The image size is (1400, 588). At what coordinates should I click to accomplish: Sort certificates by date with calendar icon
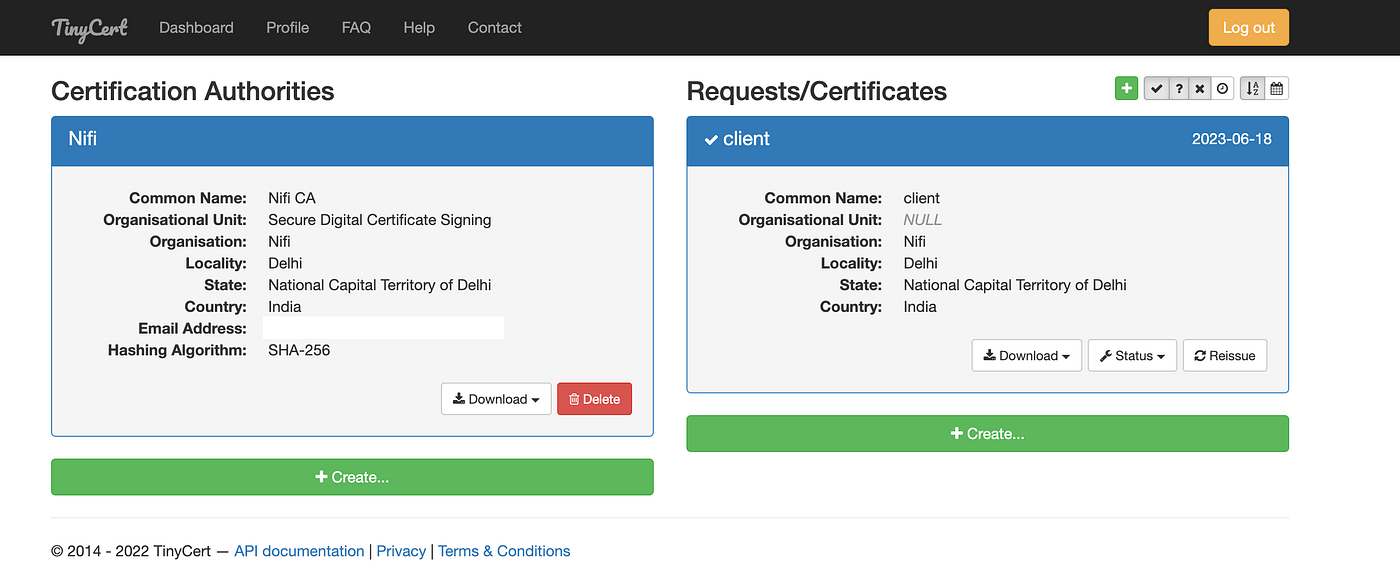tap(1277, 89)
